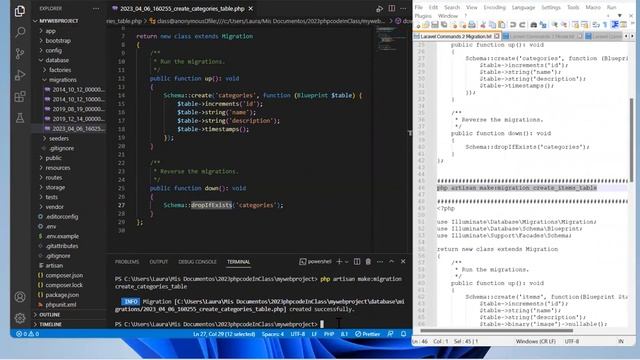Screen dimensions: 640x360
Task: Open the .env file in Explorer
Action: 69,226
